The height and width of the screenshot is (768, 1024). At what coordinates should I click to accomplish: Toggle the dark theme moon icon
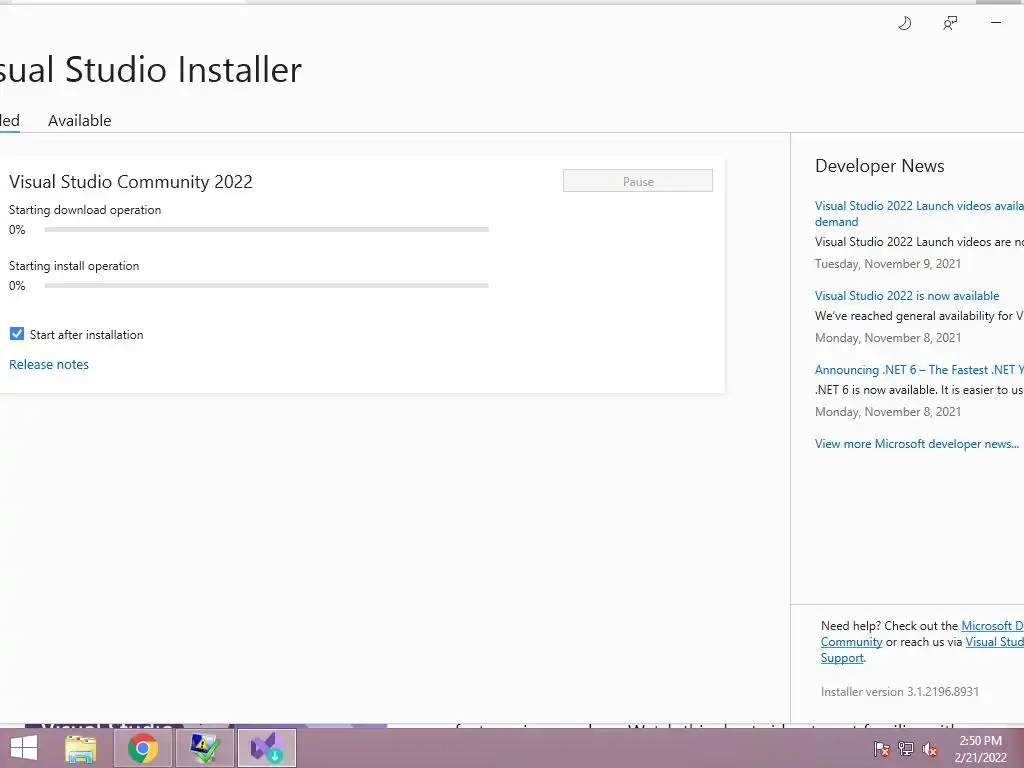tap(904, 24)
